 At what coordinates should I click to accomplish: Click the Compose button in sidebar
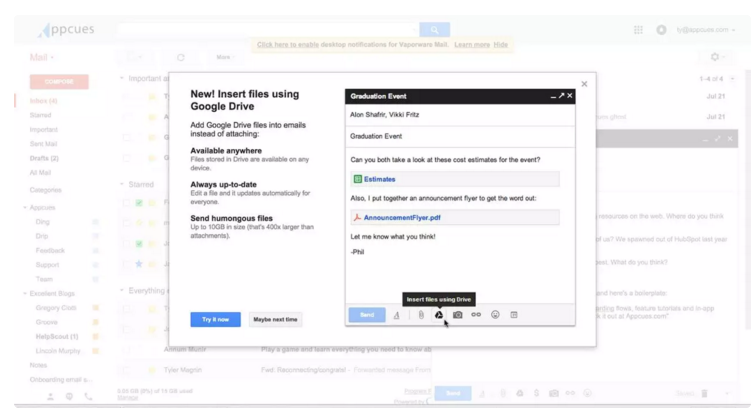tap(59, 81)
